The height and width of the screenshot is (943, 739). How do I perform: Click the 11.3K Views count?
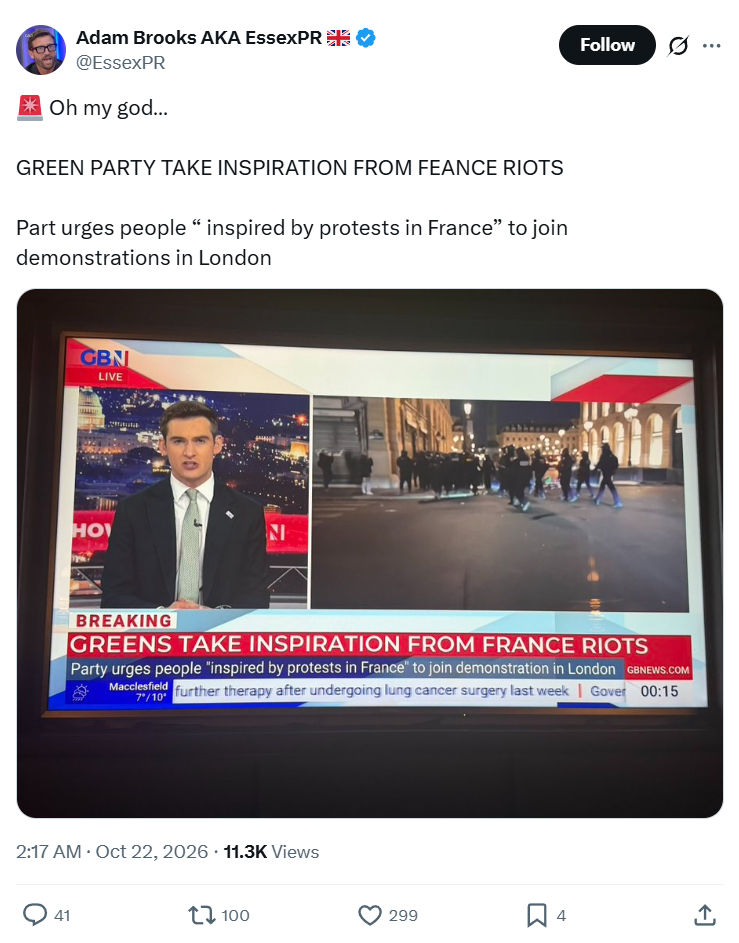(271, 852)
